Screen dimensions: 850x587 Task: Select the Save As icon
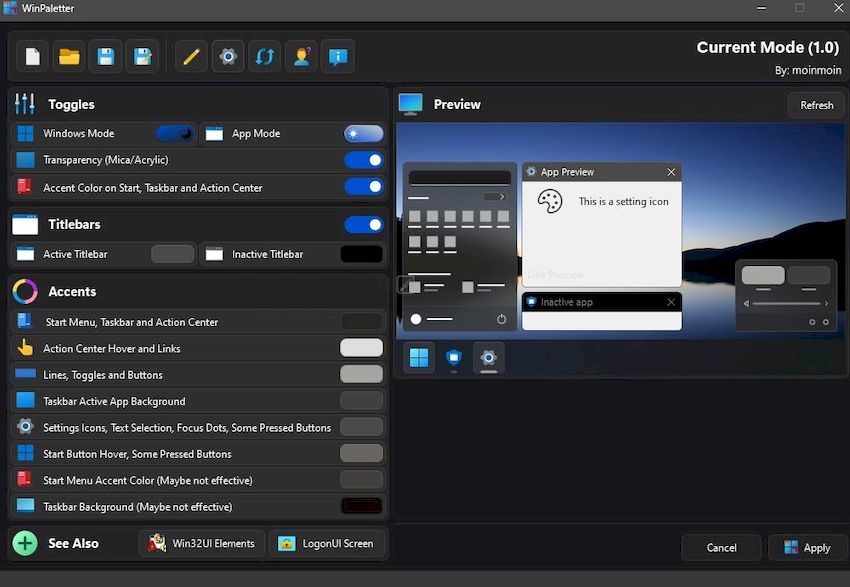pyautogui.click(x=142, y=56)
